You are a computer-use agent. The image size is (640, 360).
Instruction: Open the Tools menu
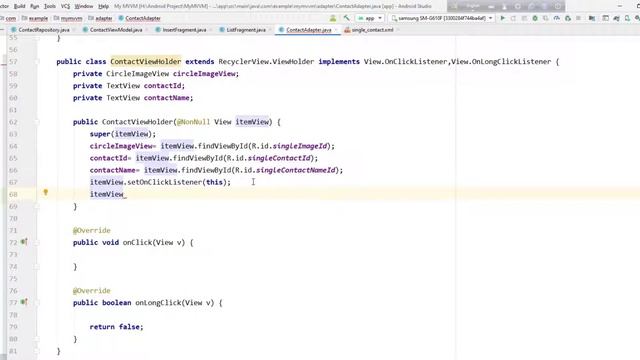click(x=50, y=6)
